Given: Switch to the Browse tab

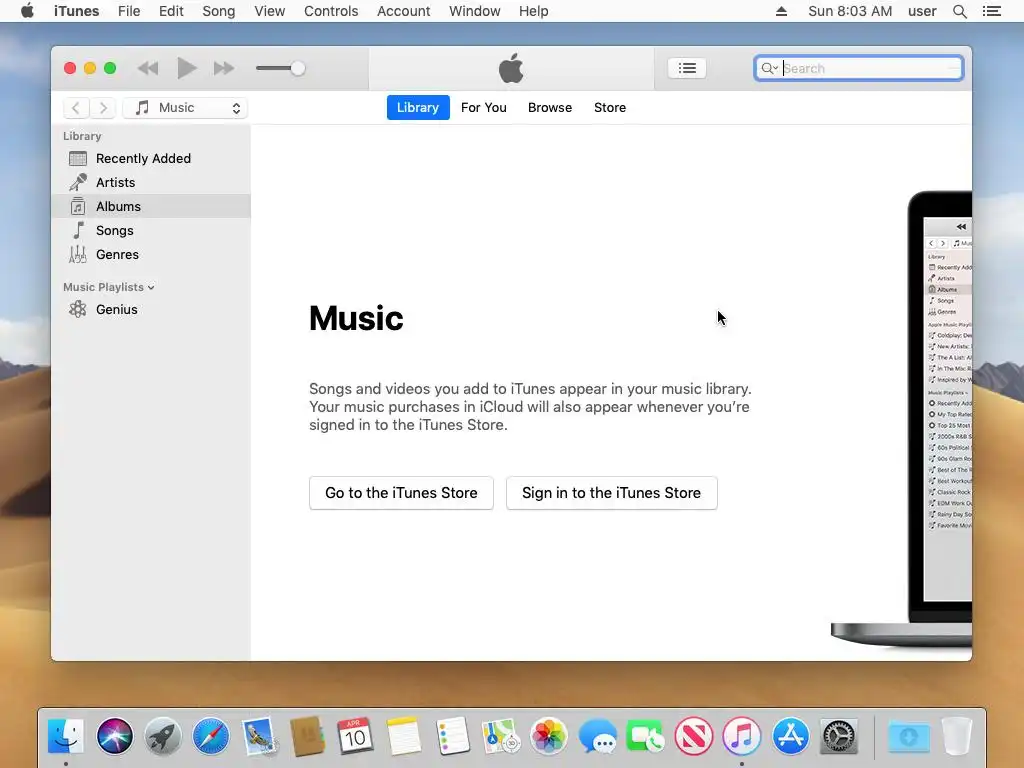Looking at the screenshot, I should (550, 108).
